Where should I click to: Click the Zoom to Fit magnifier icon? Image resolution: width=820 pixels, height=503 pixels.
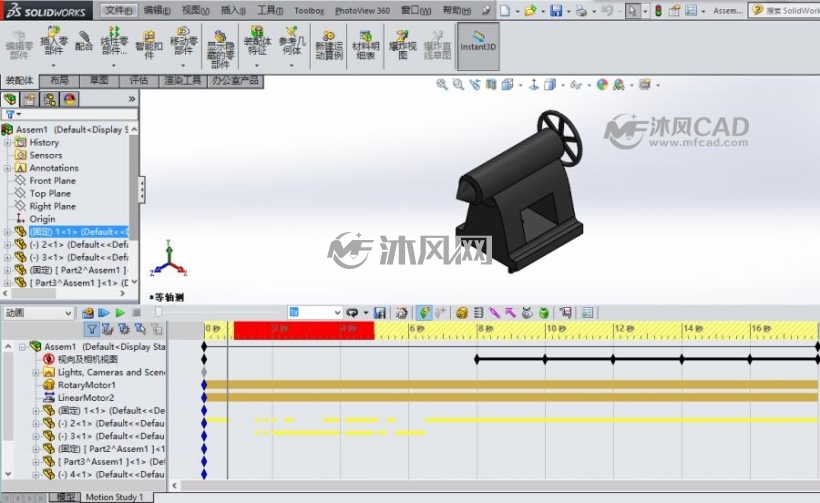(442, 84)
